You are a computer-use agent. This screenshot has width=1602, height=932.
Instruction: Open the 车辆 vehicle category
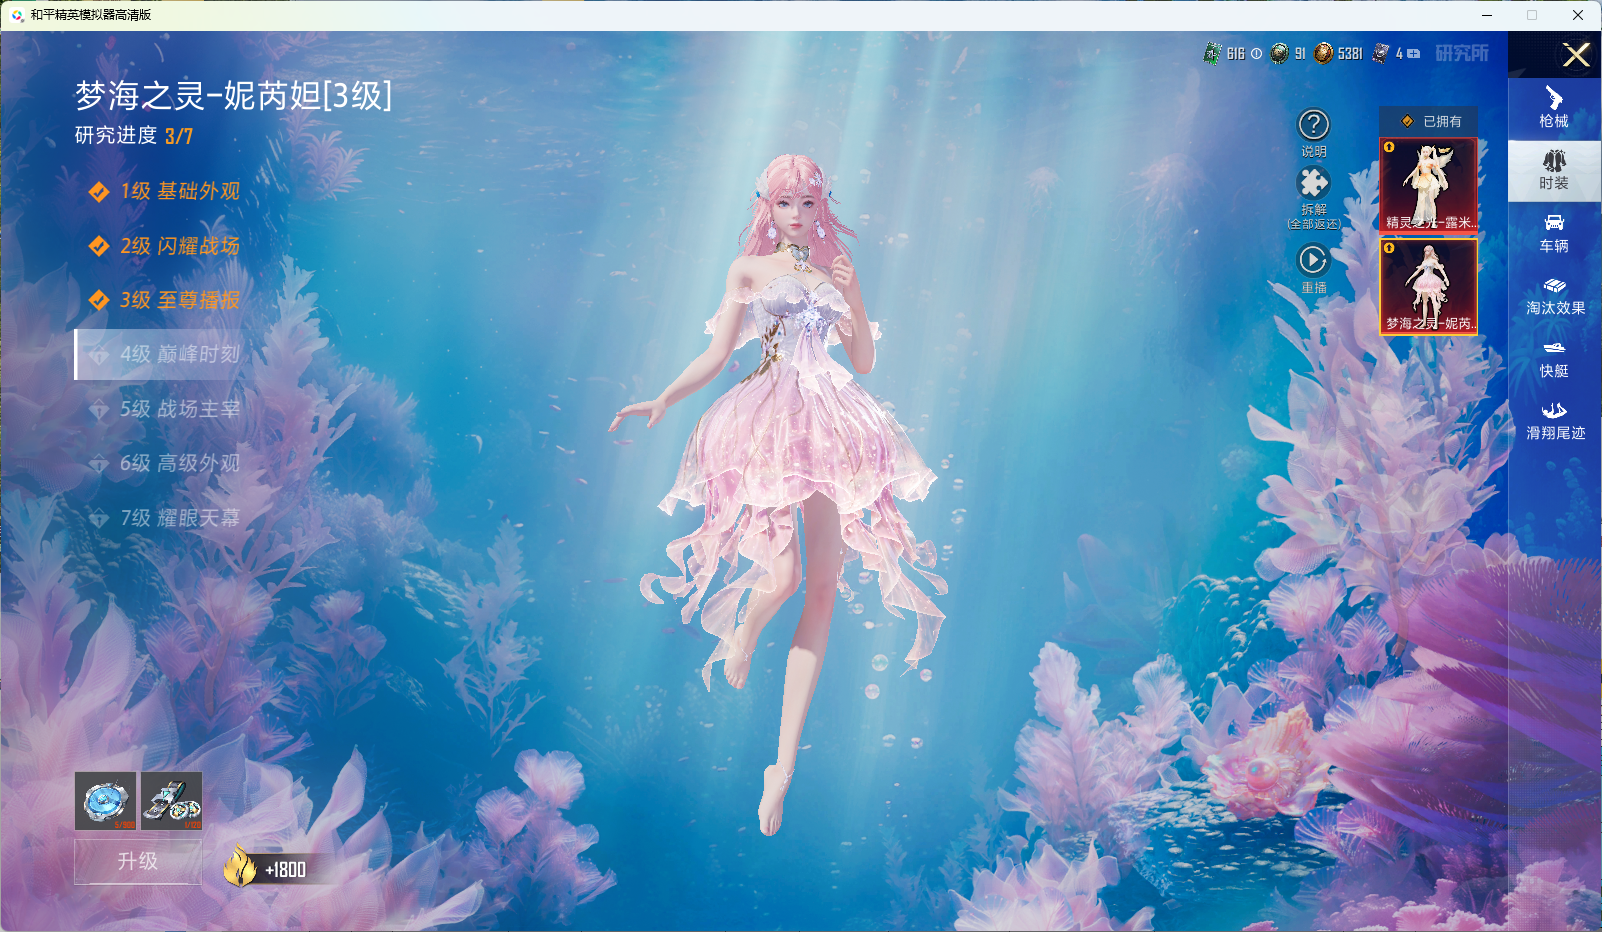point(1553,232)
